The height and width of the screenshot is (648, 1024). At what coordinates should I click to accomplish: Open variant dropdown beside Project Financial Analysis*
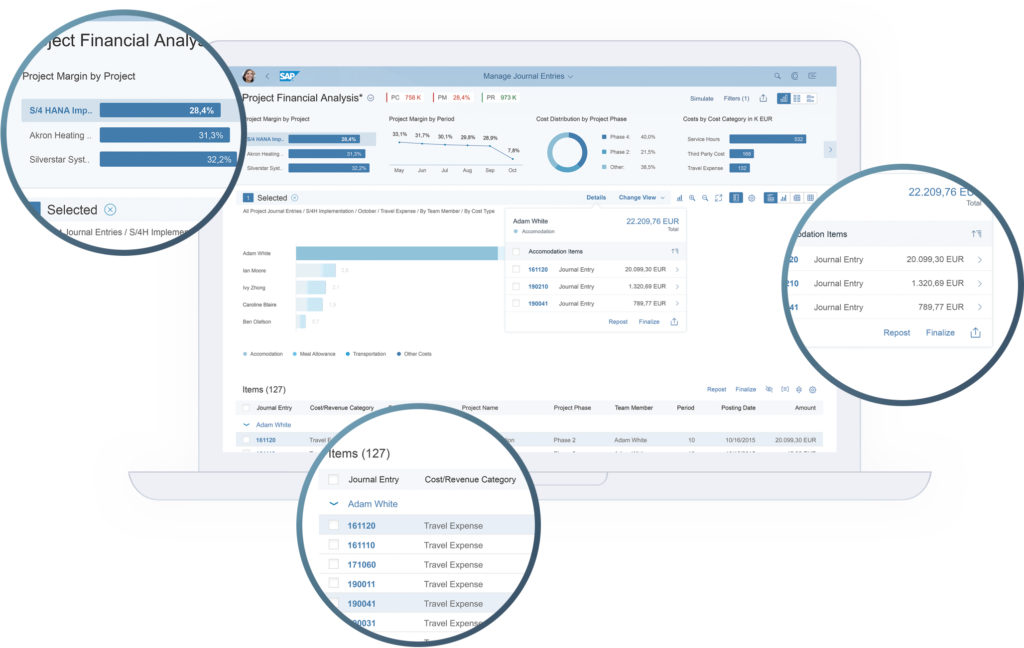(370, 98)
